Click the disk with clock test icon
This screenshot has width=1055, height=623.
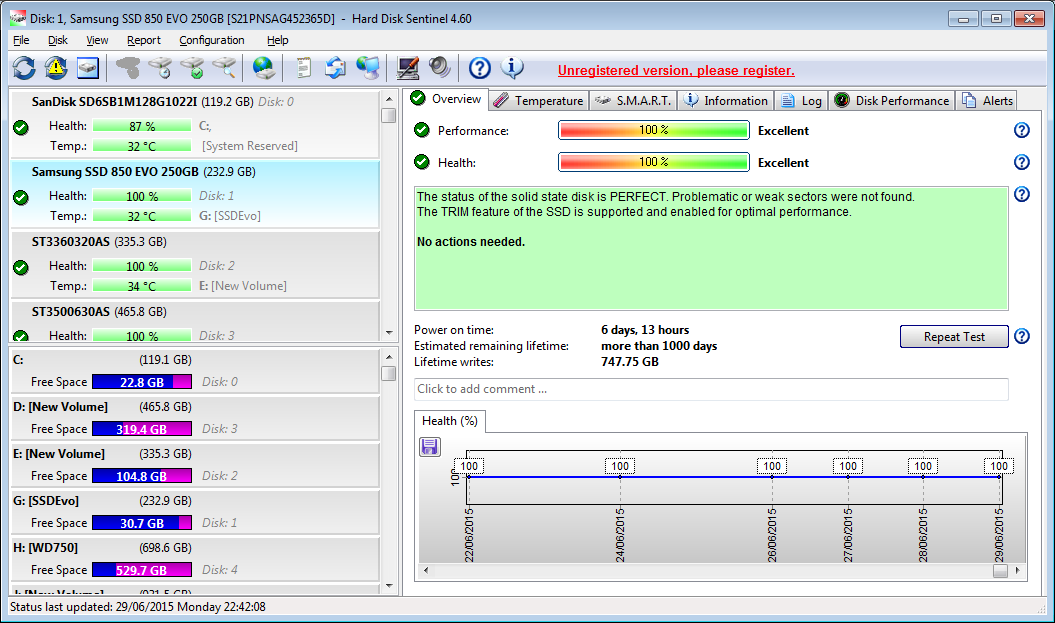(160, 68)
